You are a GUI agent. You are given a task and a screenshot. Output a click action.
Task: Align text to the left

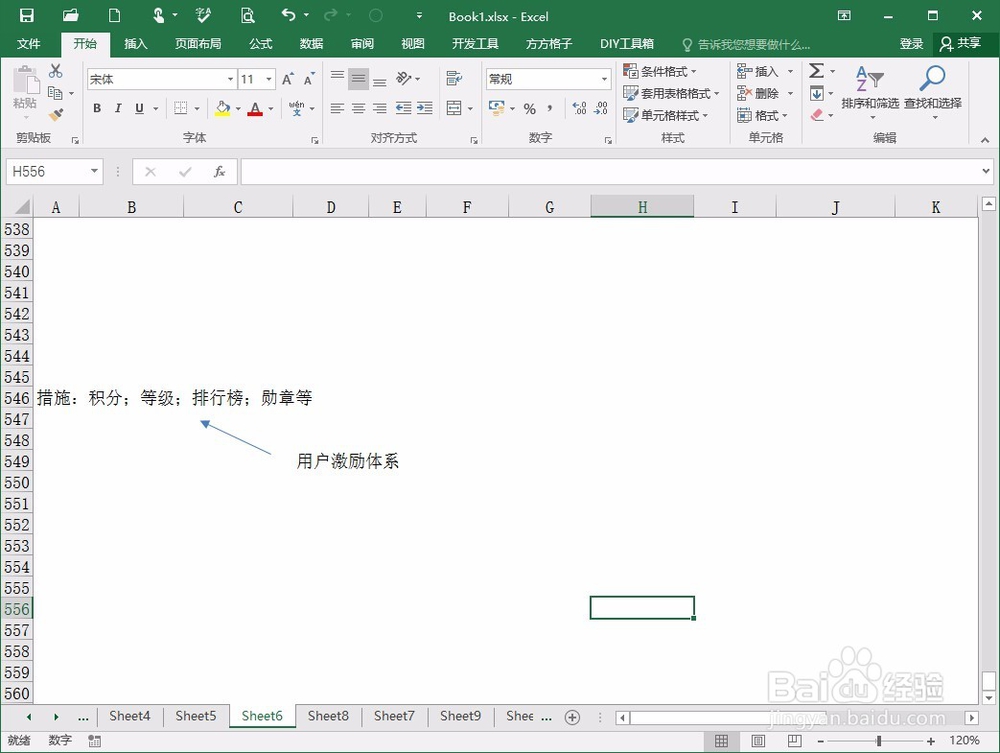coord(337,108)
